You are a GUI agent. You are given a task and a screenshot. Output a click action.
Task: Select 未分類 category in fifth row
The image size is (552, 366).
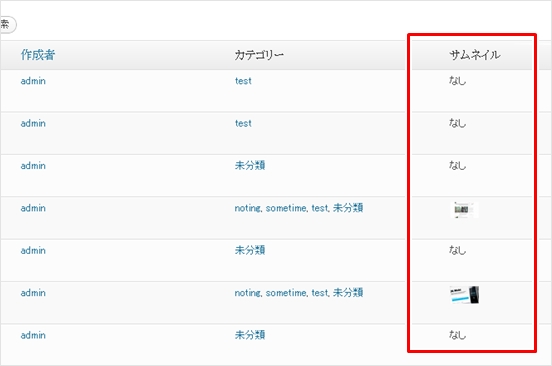(x=250, y=251)
